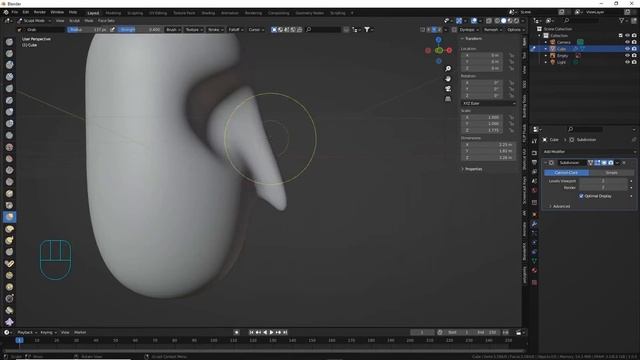Open the Add Modifier dropdown
This screenshot has height=360, width=640.
(589, 151)
